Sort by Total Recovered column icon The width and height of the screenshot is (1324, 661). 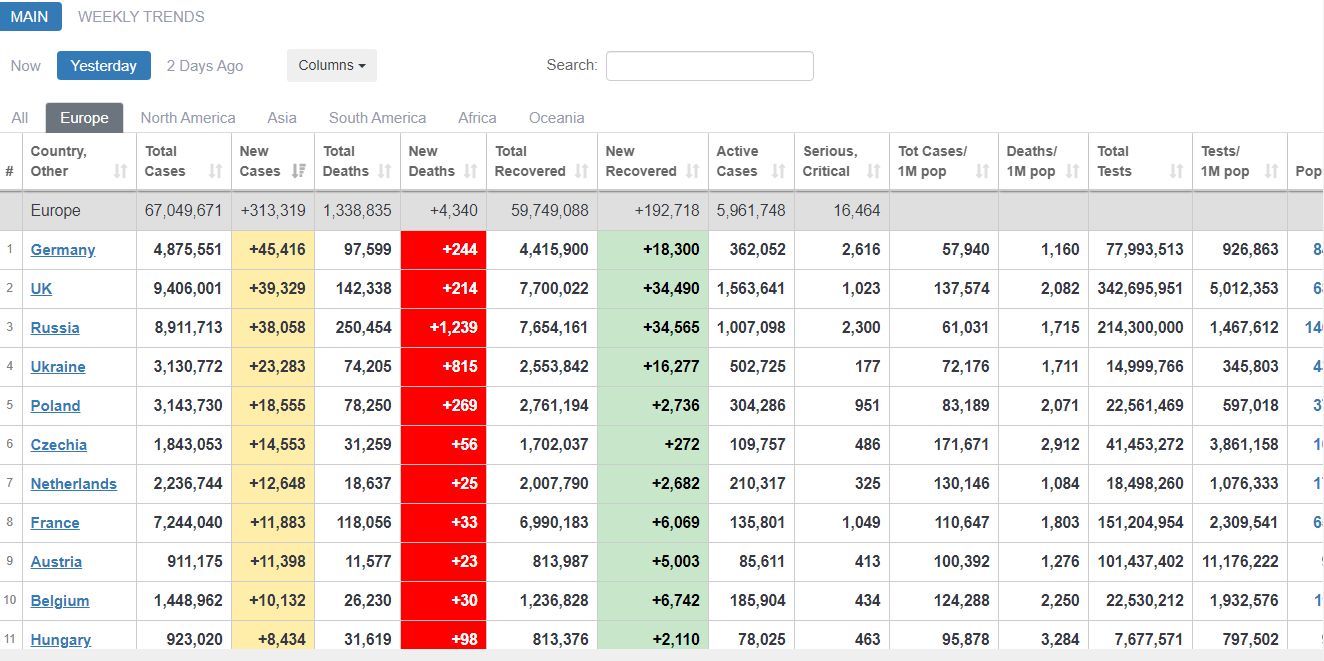pyautogui.click(x=581, y=171)
